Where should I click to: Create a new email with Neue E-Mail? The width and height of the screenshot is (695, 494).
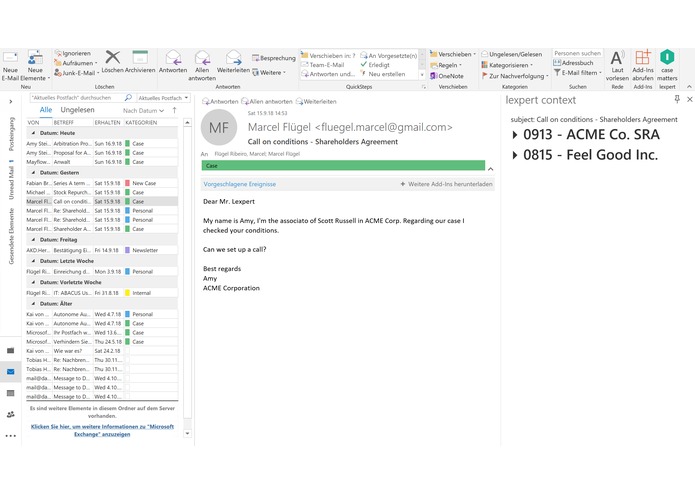[10, 66]
